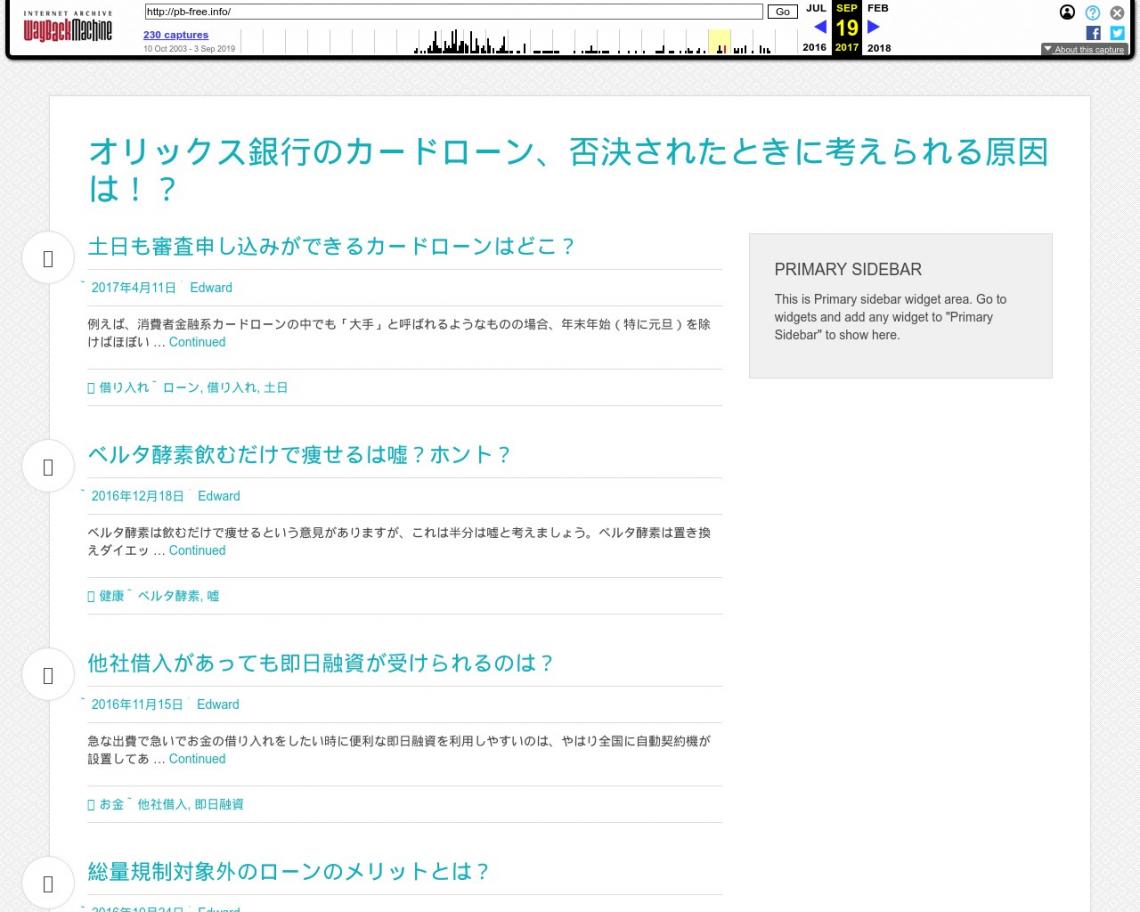This screenshot has height=912, width=1140.
Task: Open the ベルタ酵素 tag link
Action: pyautogui.click(x=169, y=596)
